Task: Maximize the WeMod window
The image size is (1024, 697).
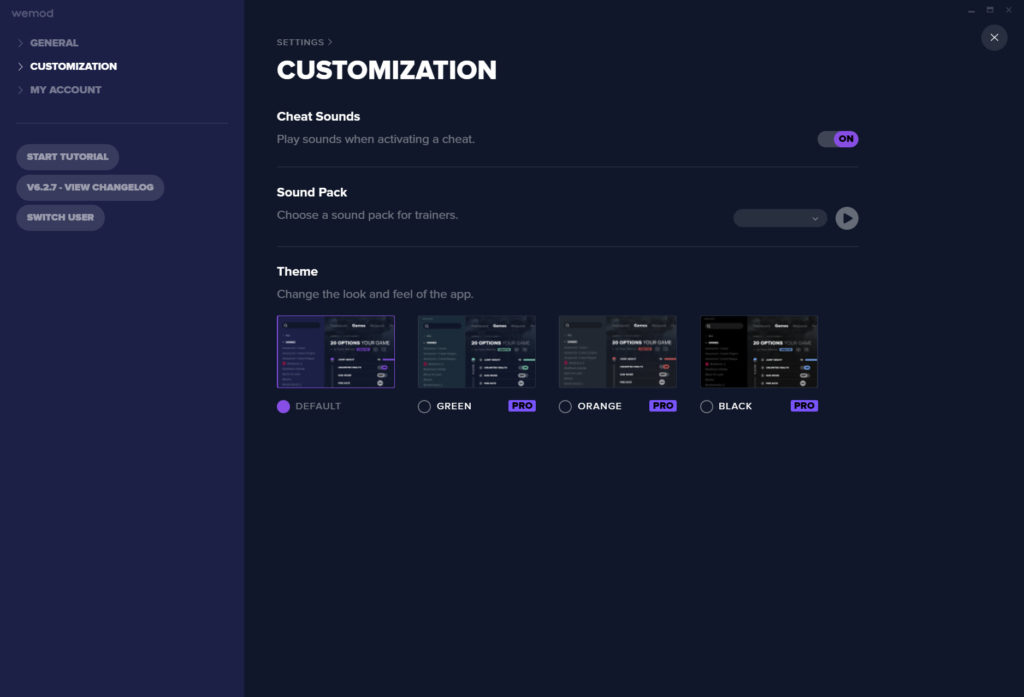Action: click(x=990, y=10)
